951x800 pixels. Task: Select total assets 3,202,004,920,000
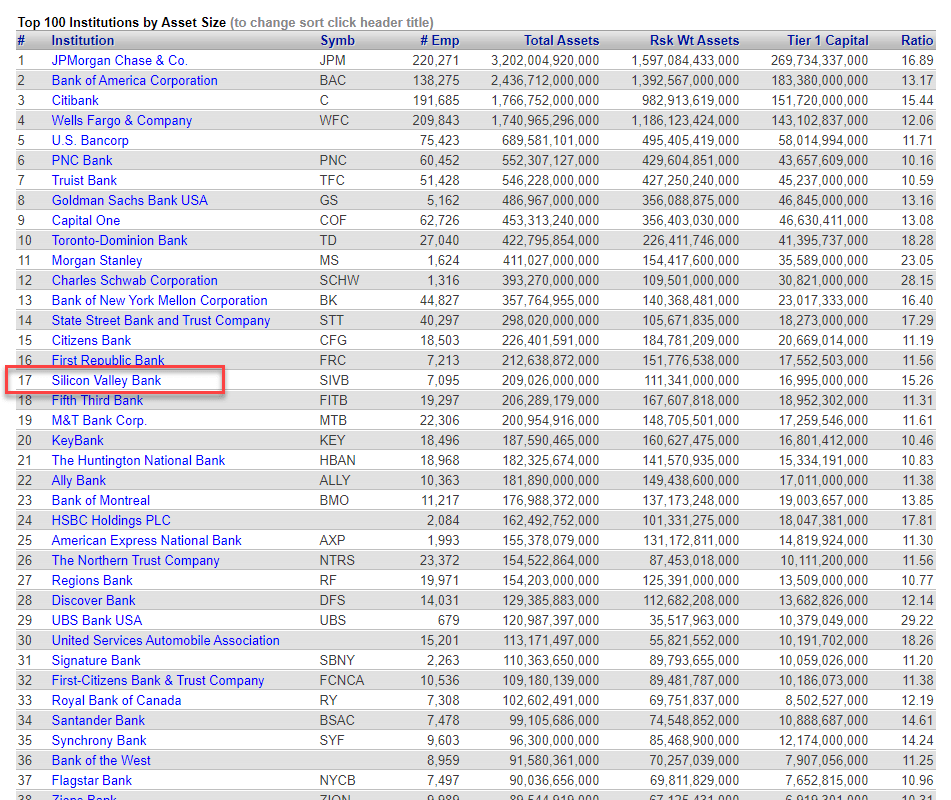(x=545, y=61)
